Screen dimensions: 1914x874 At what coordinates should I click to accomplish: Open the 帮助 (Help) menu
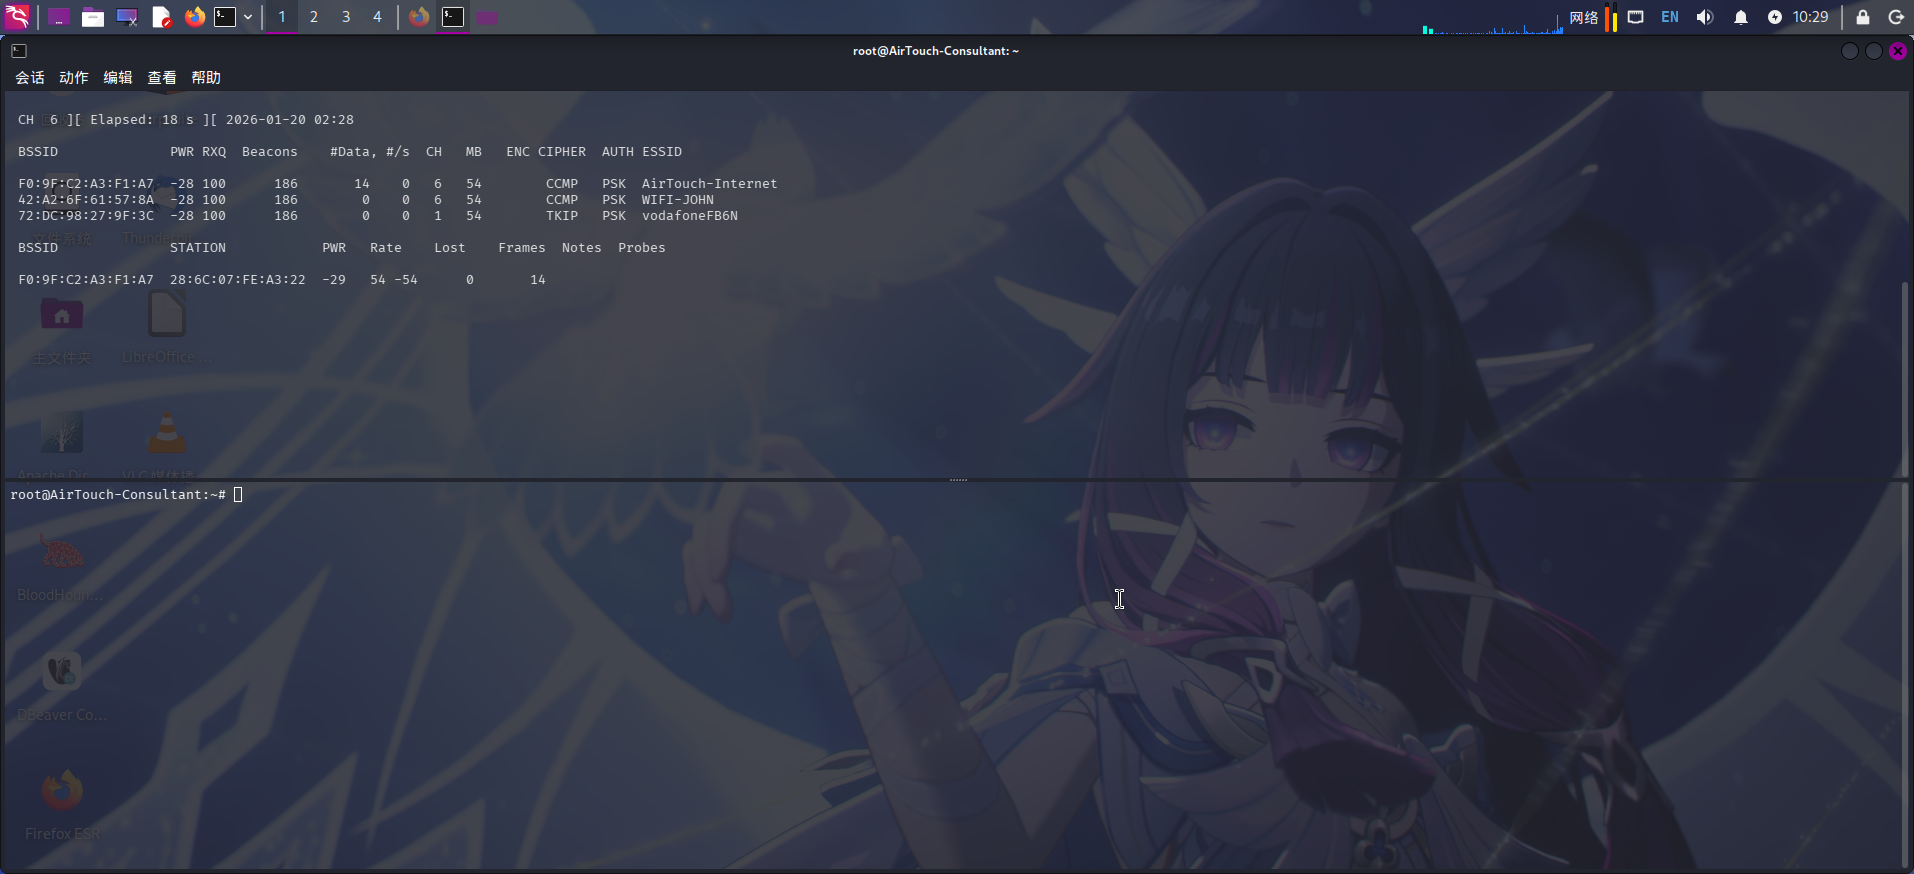click(x=206, y=77)
